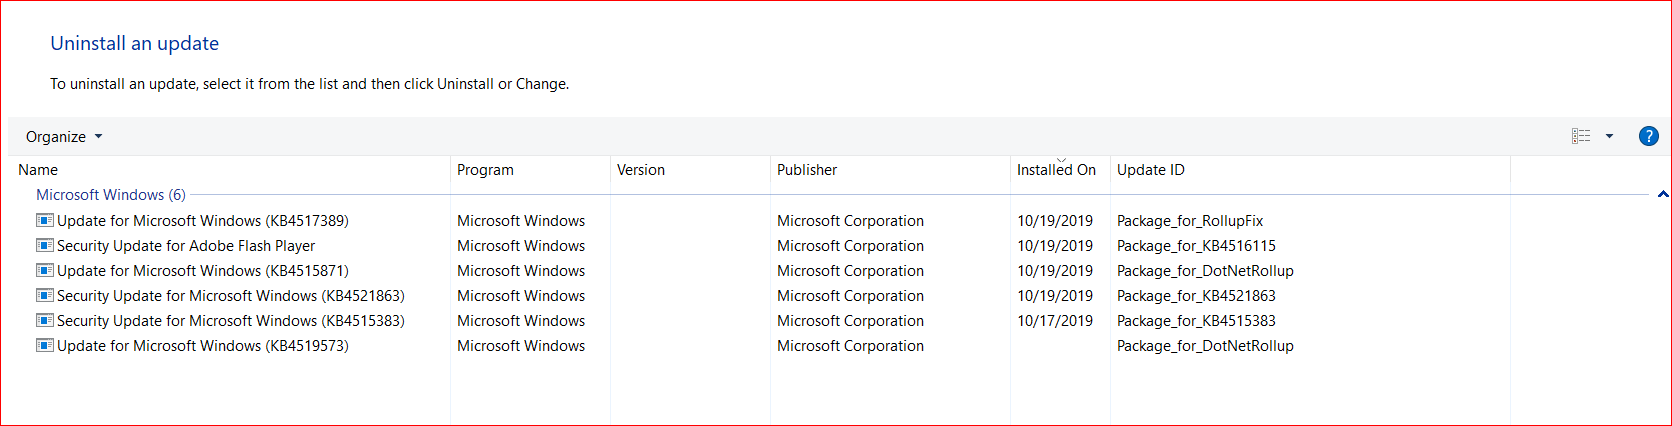Click Package_for_RollupFix update ID
The width and height of the screenshot is (1672, 426).
tap(1190, 221)
